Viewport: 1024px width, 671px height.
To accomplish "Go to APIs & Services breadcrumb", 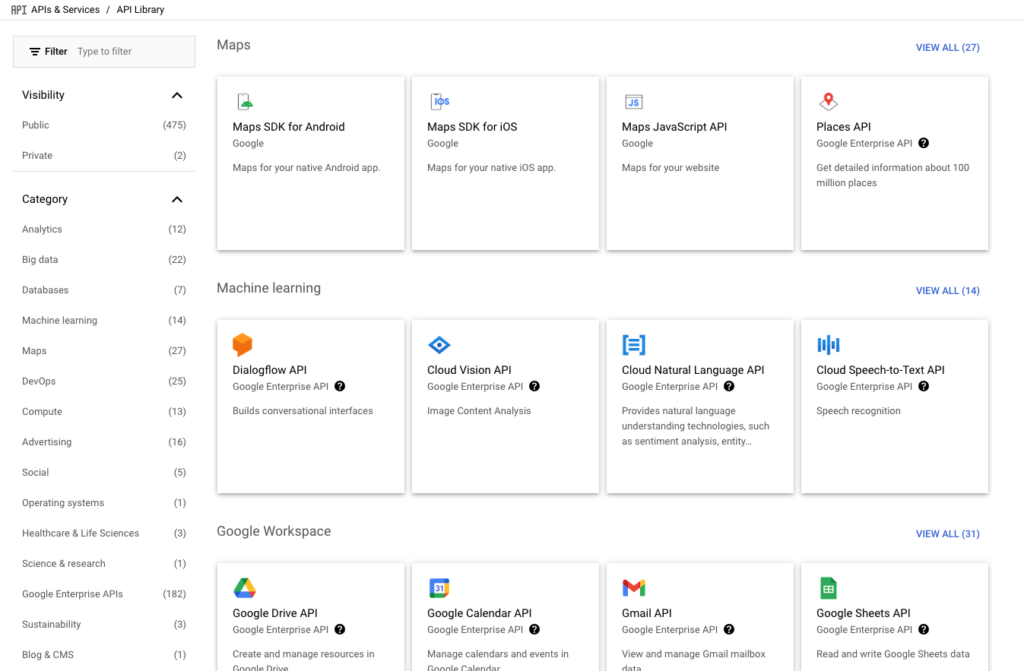I will click(x=65, y=10).
